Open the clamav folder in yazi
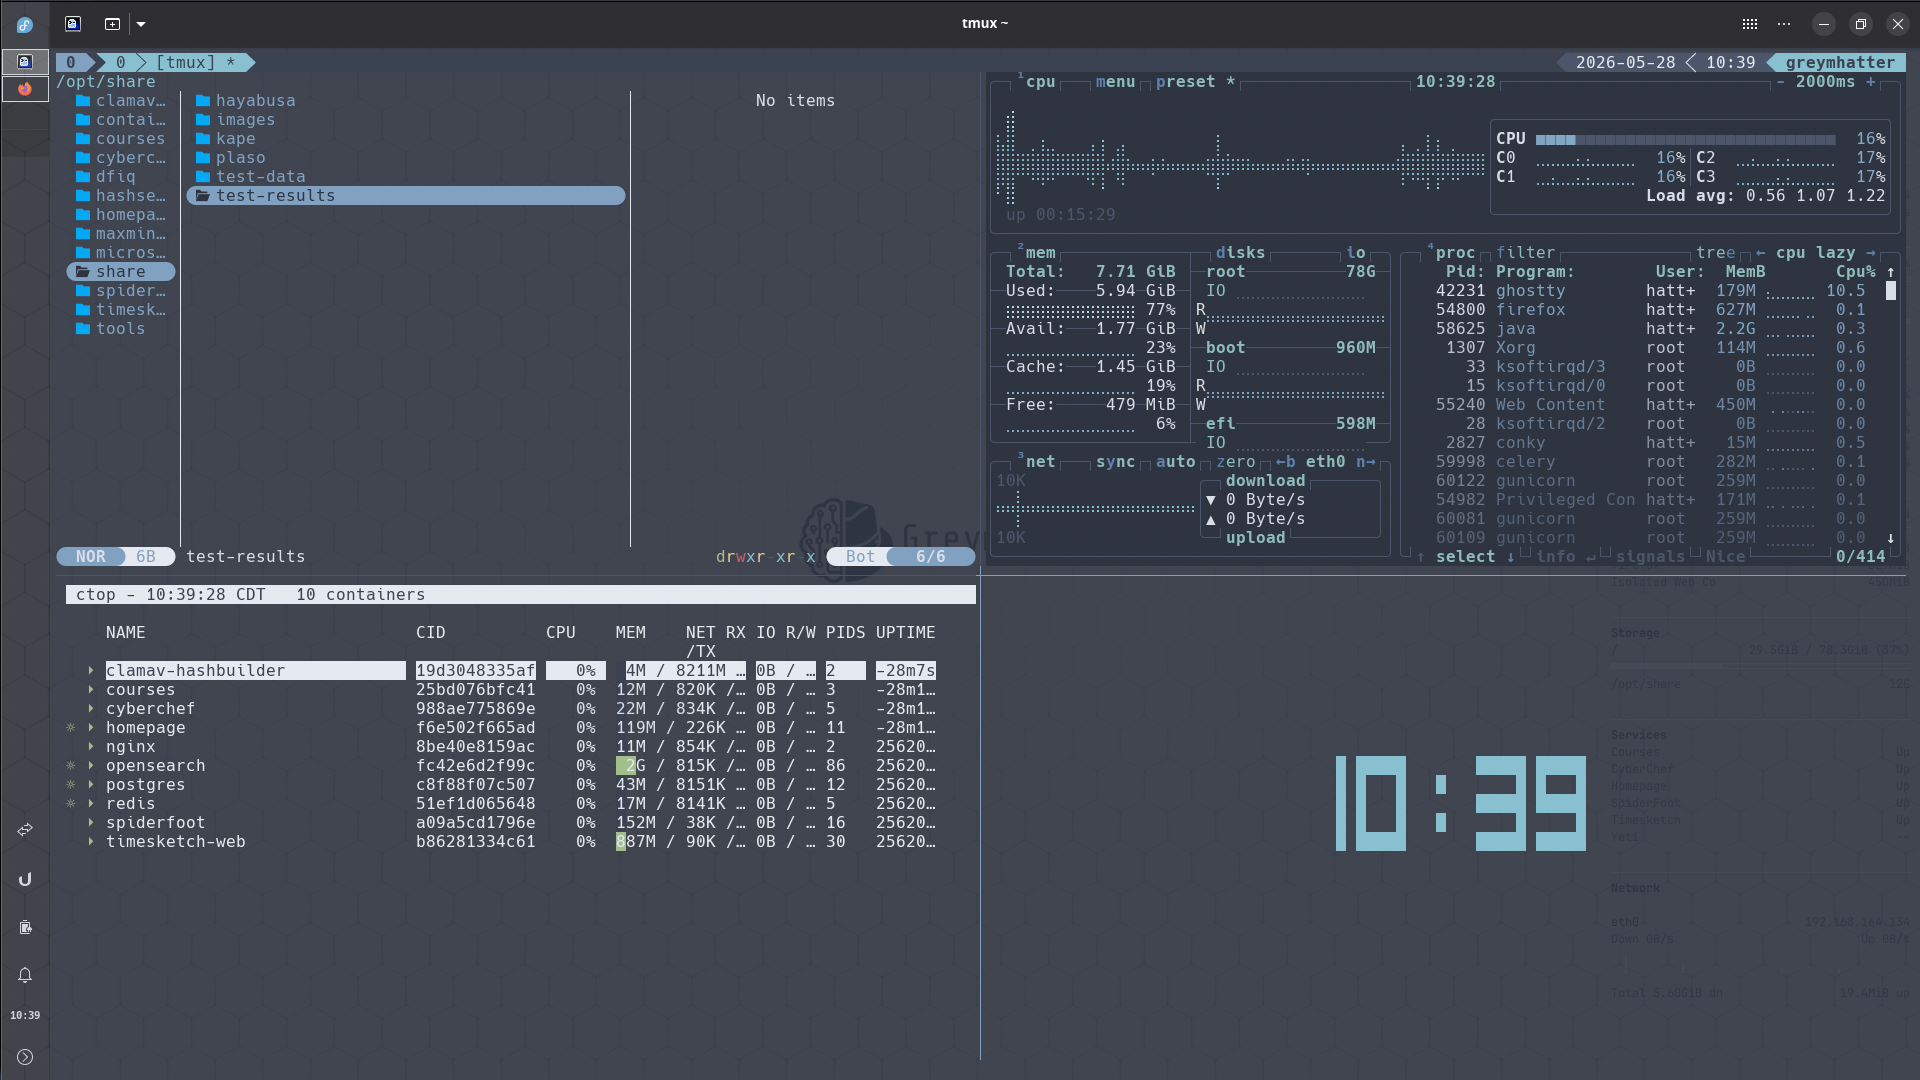The image size is (1920, 1080). pos(121,100)
